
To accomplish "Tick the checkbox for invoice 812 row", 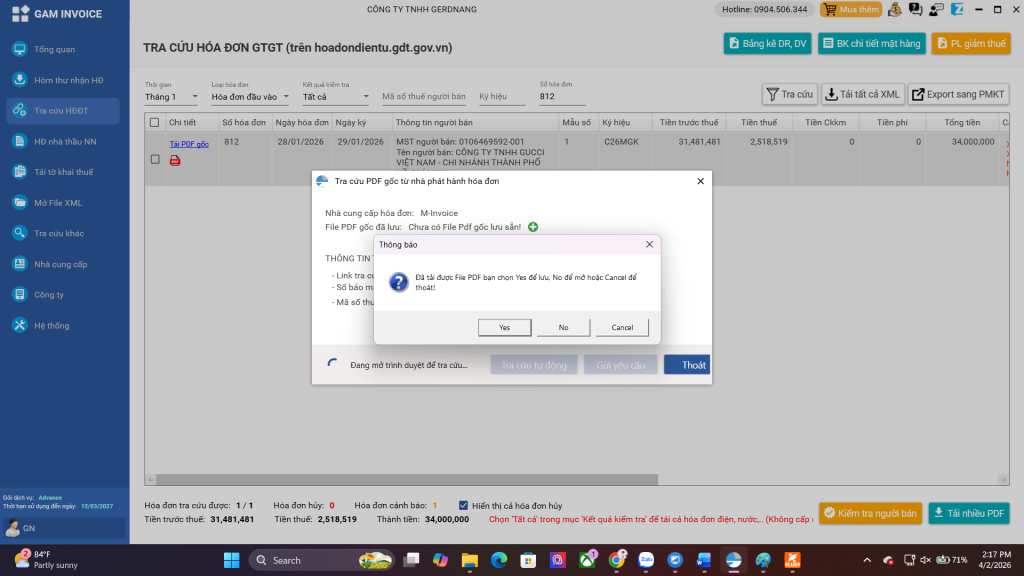I will coord(154,159).
